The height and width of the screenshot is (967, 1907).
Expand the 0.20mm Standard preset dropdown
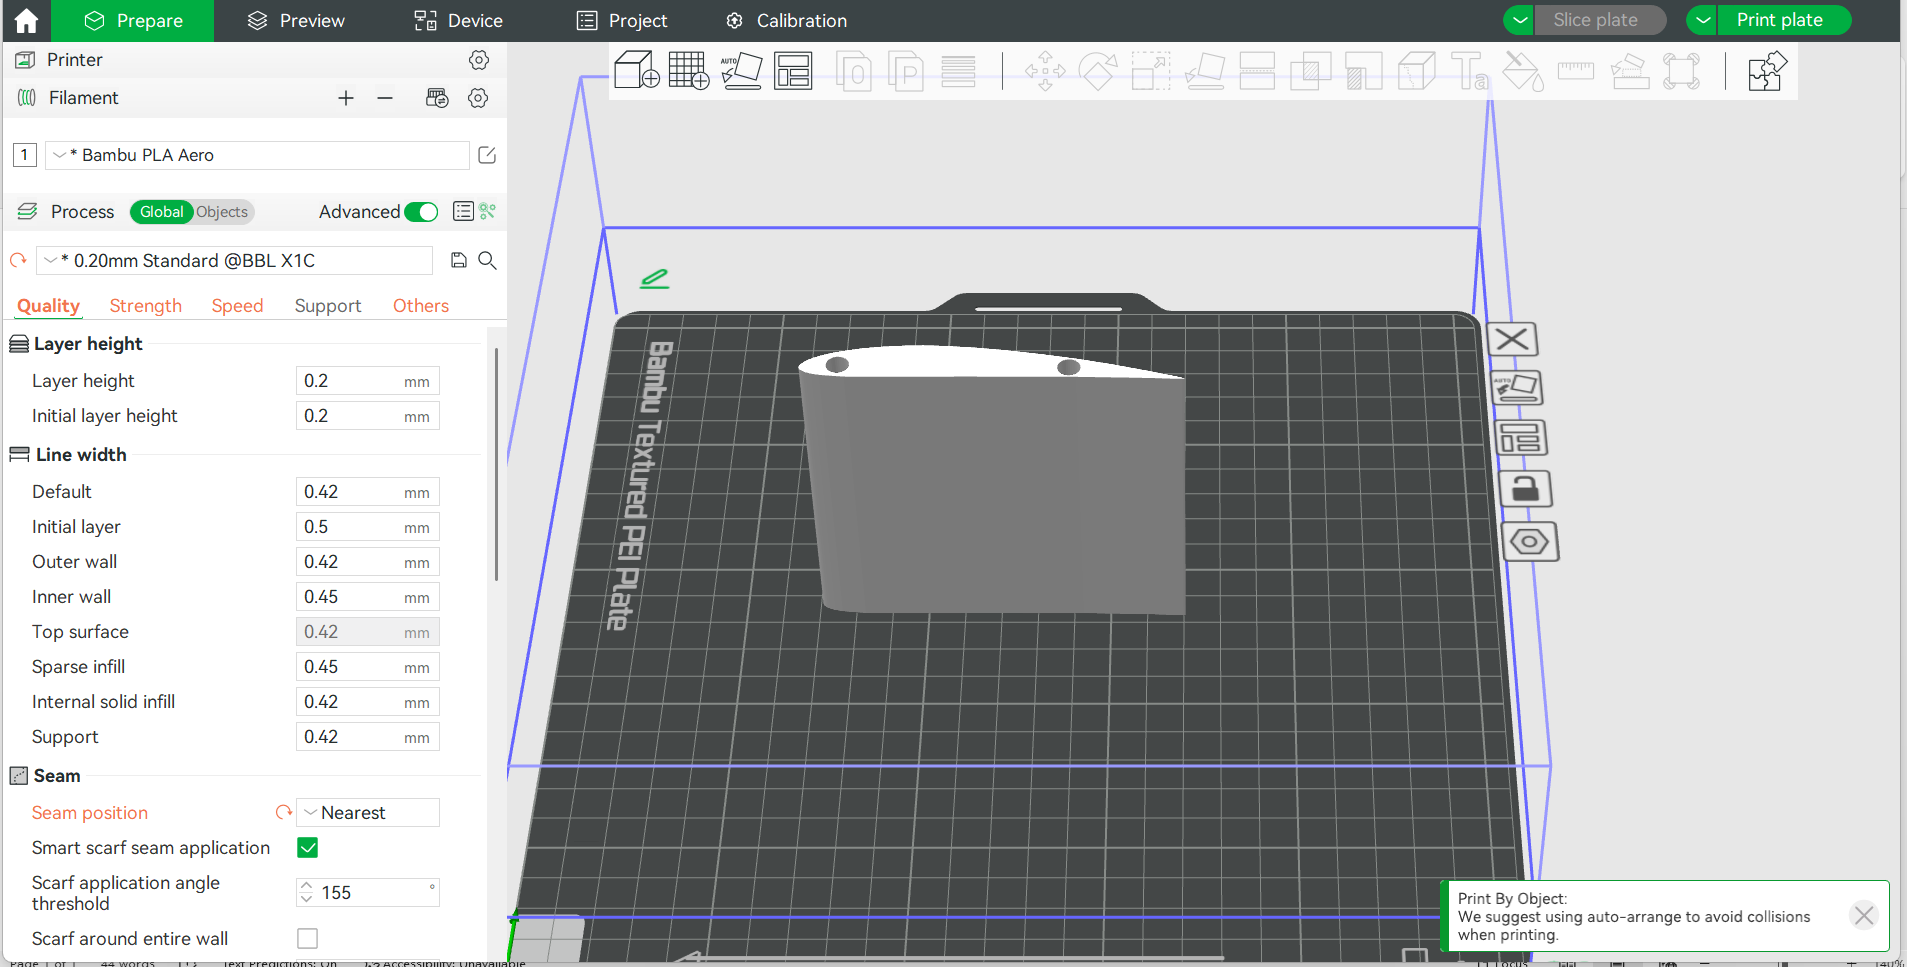235,261
